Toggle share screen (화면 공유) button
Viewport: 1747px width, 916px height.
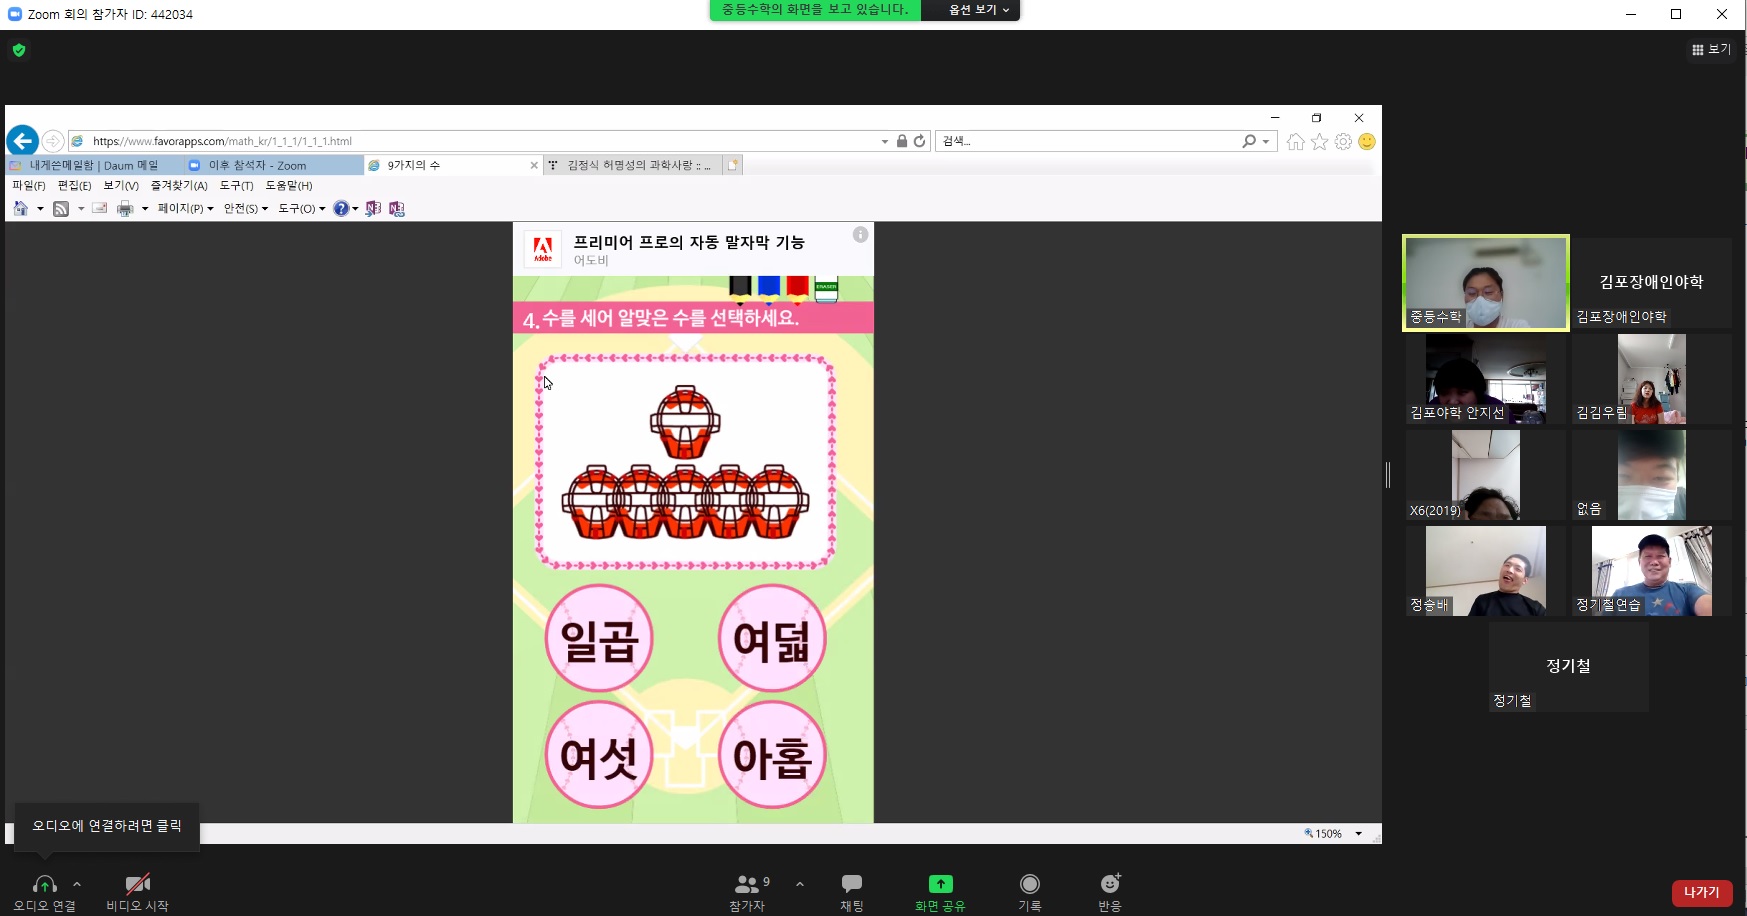click(x=940, y=892)
